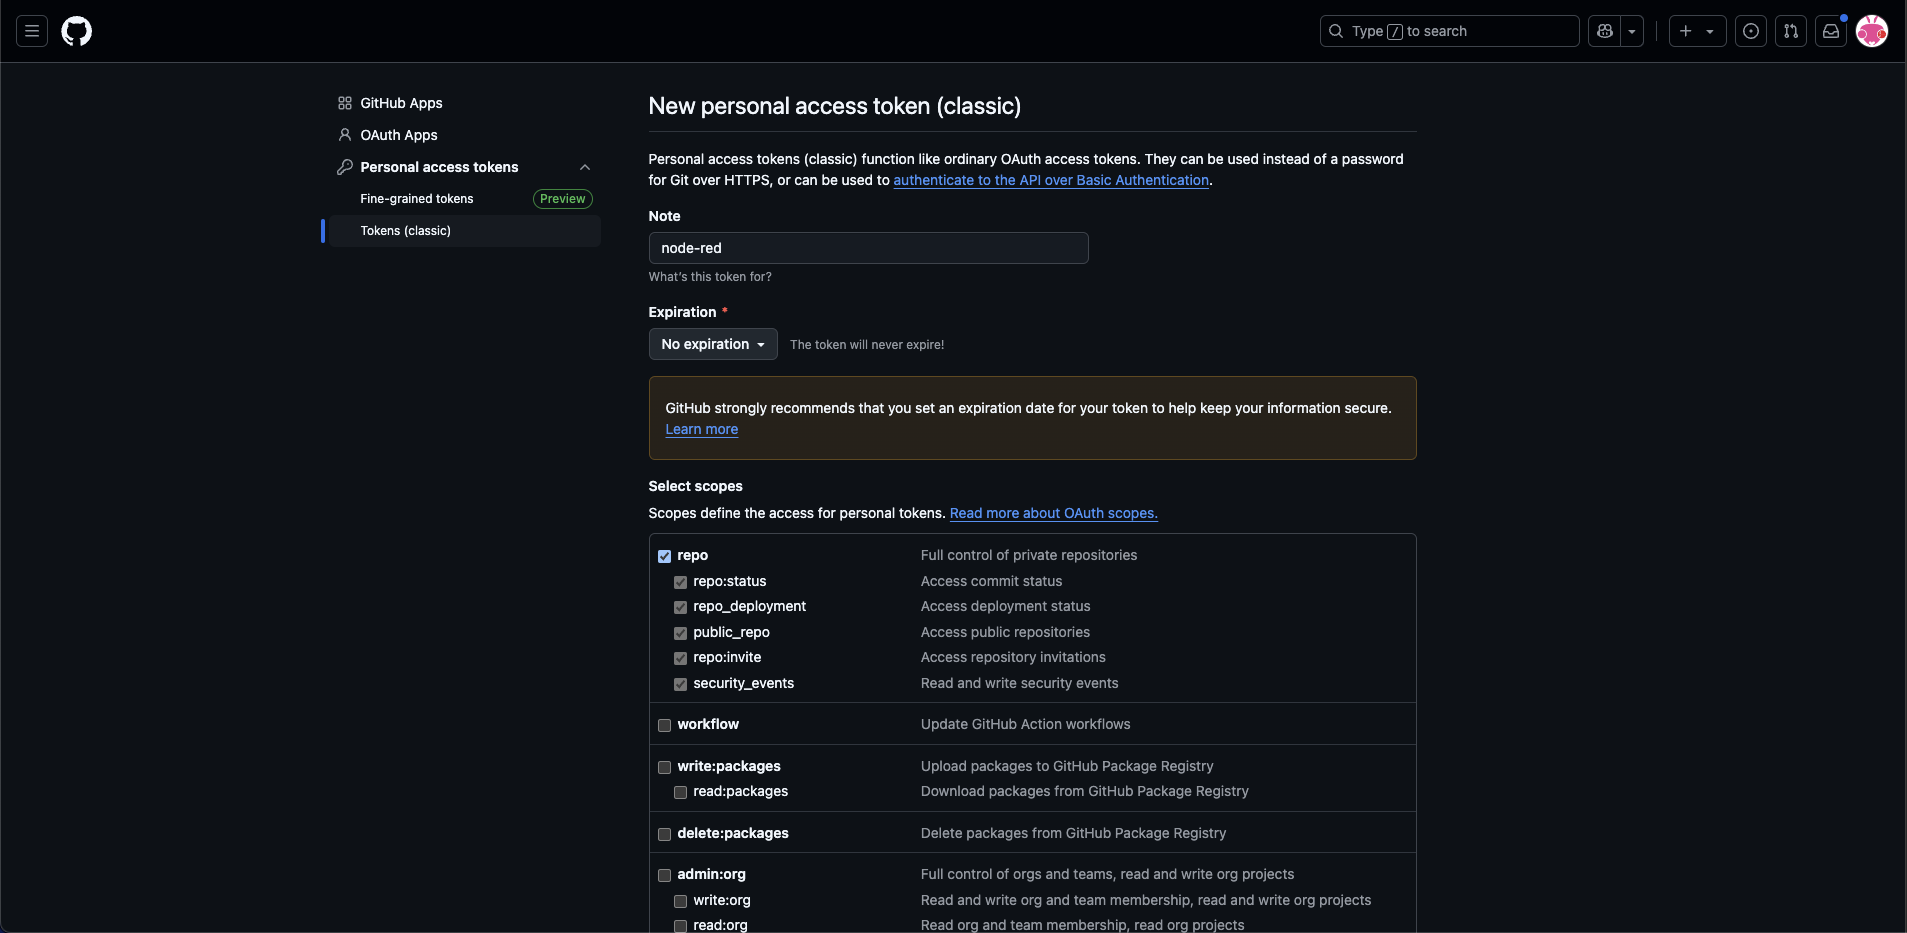Click the Personal access tokens key icon

[345, 167]
